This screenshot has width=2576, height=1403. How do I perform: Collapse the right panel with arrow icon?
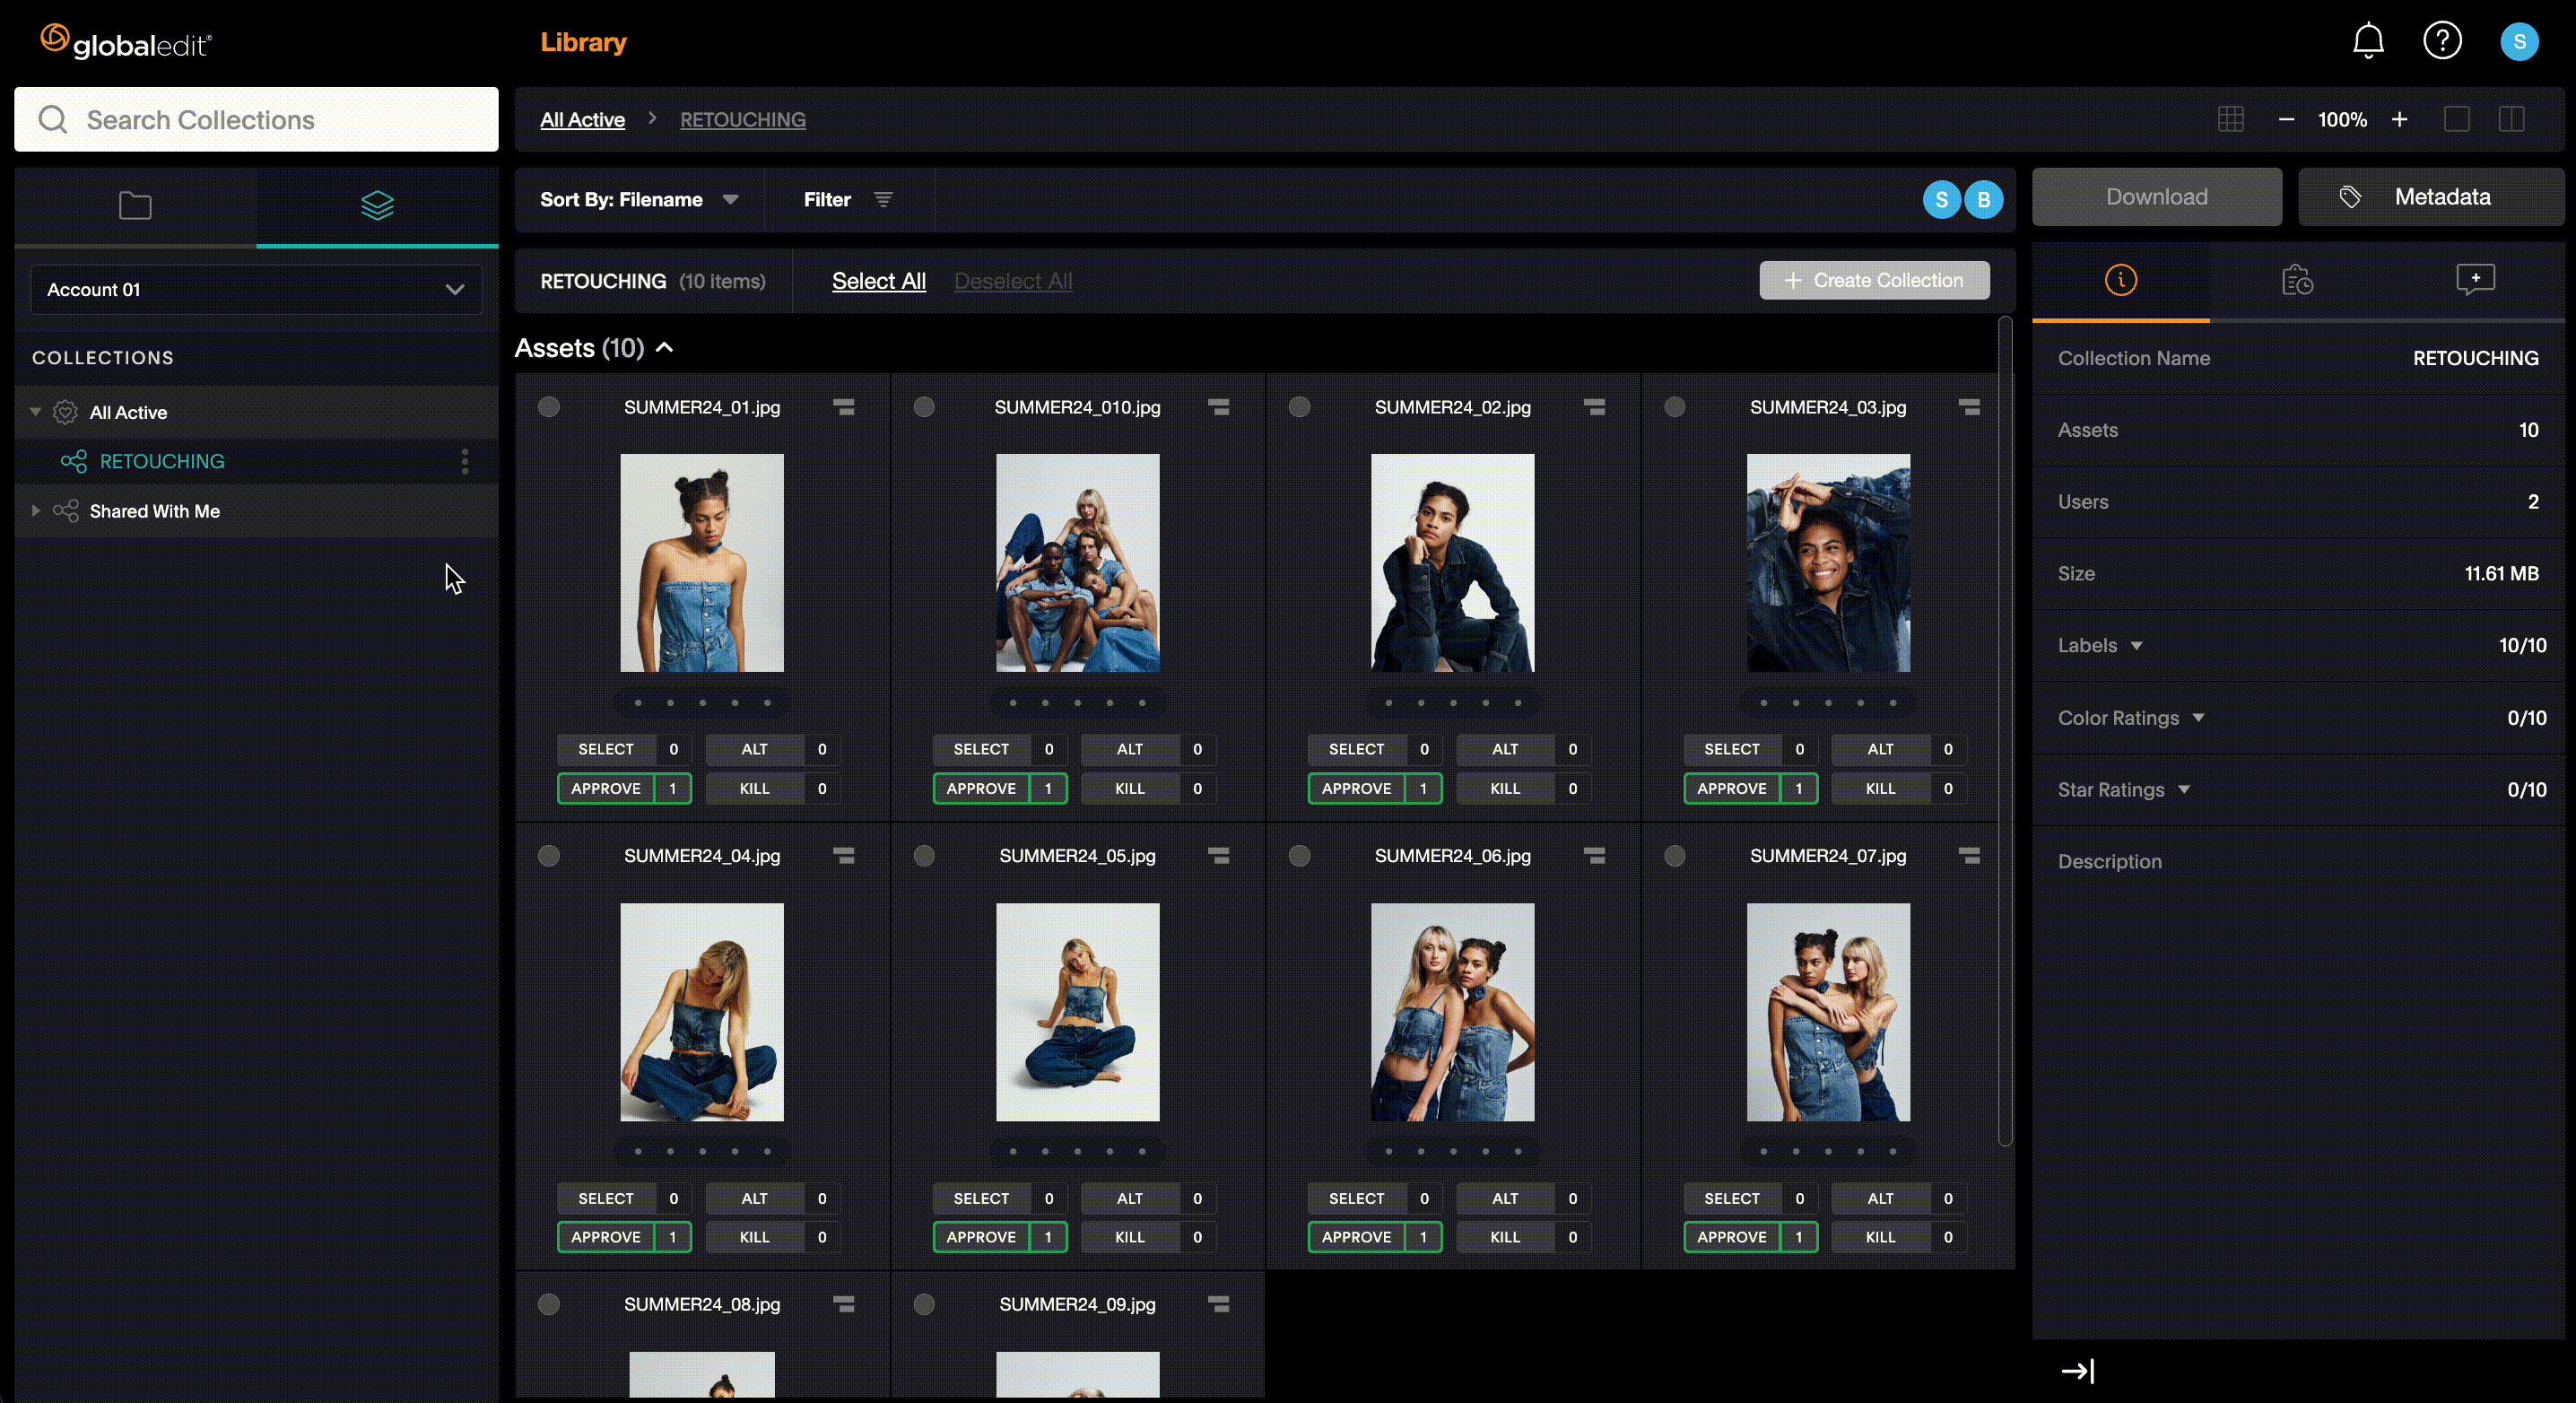[2078, 1370]
